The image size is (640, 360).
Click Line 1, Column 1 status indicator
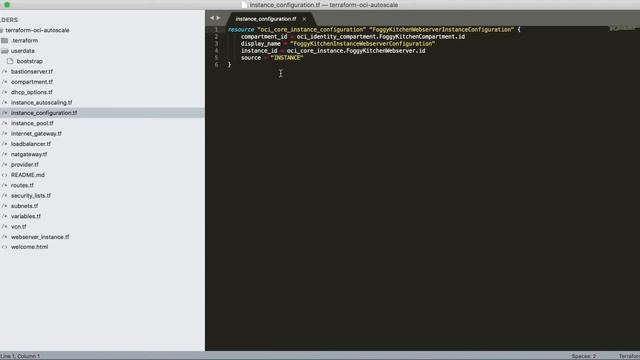pos(20,356)
